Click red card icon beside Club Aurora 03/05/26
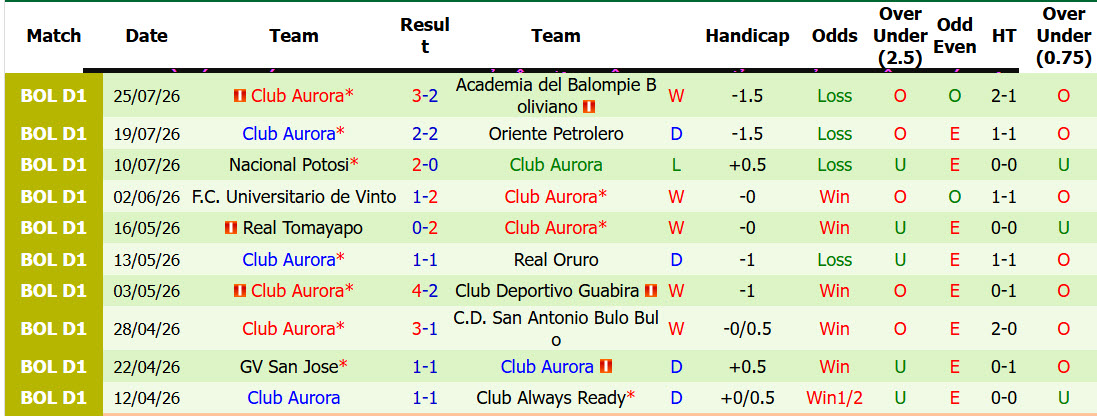 [x=240, y=291]
